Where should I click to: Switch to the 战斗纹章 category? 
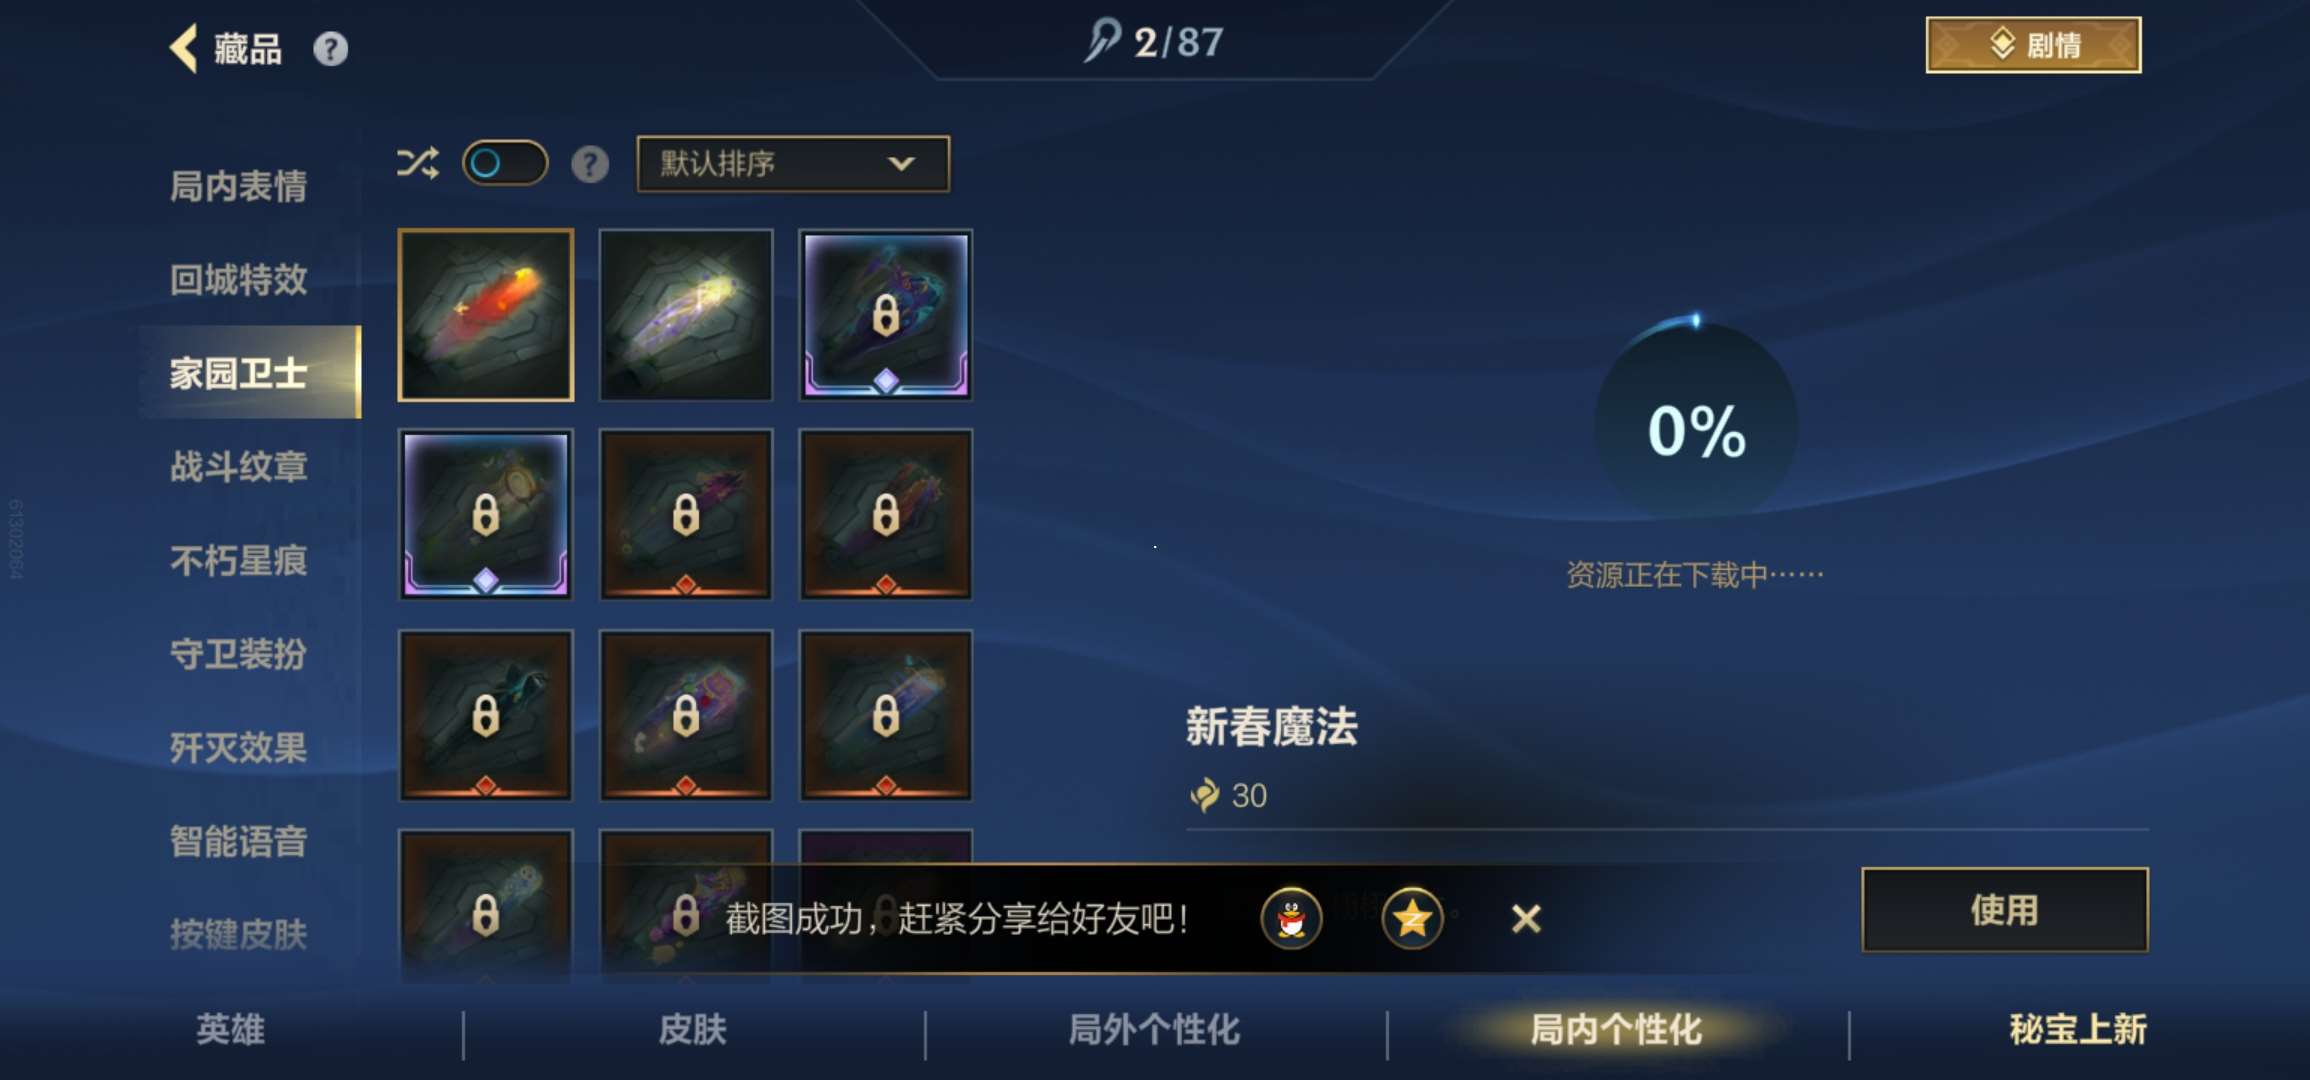coord(238,466)
